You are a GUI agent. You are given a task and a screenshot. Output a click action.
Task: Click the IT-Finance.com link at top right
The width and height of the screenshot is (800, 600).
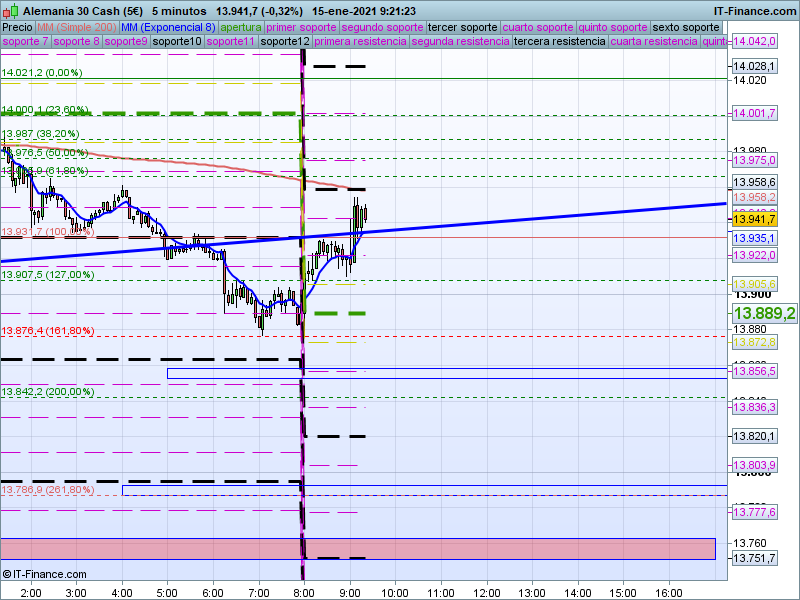point(754,10)
